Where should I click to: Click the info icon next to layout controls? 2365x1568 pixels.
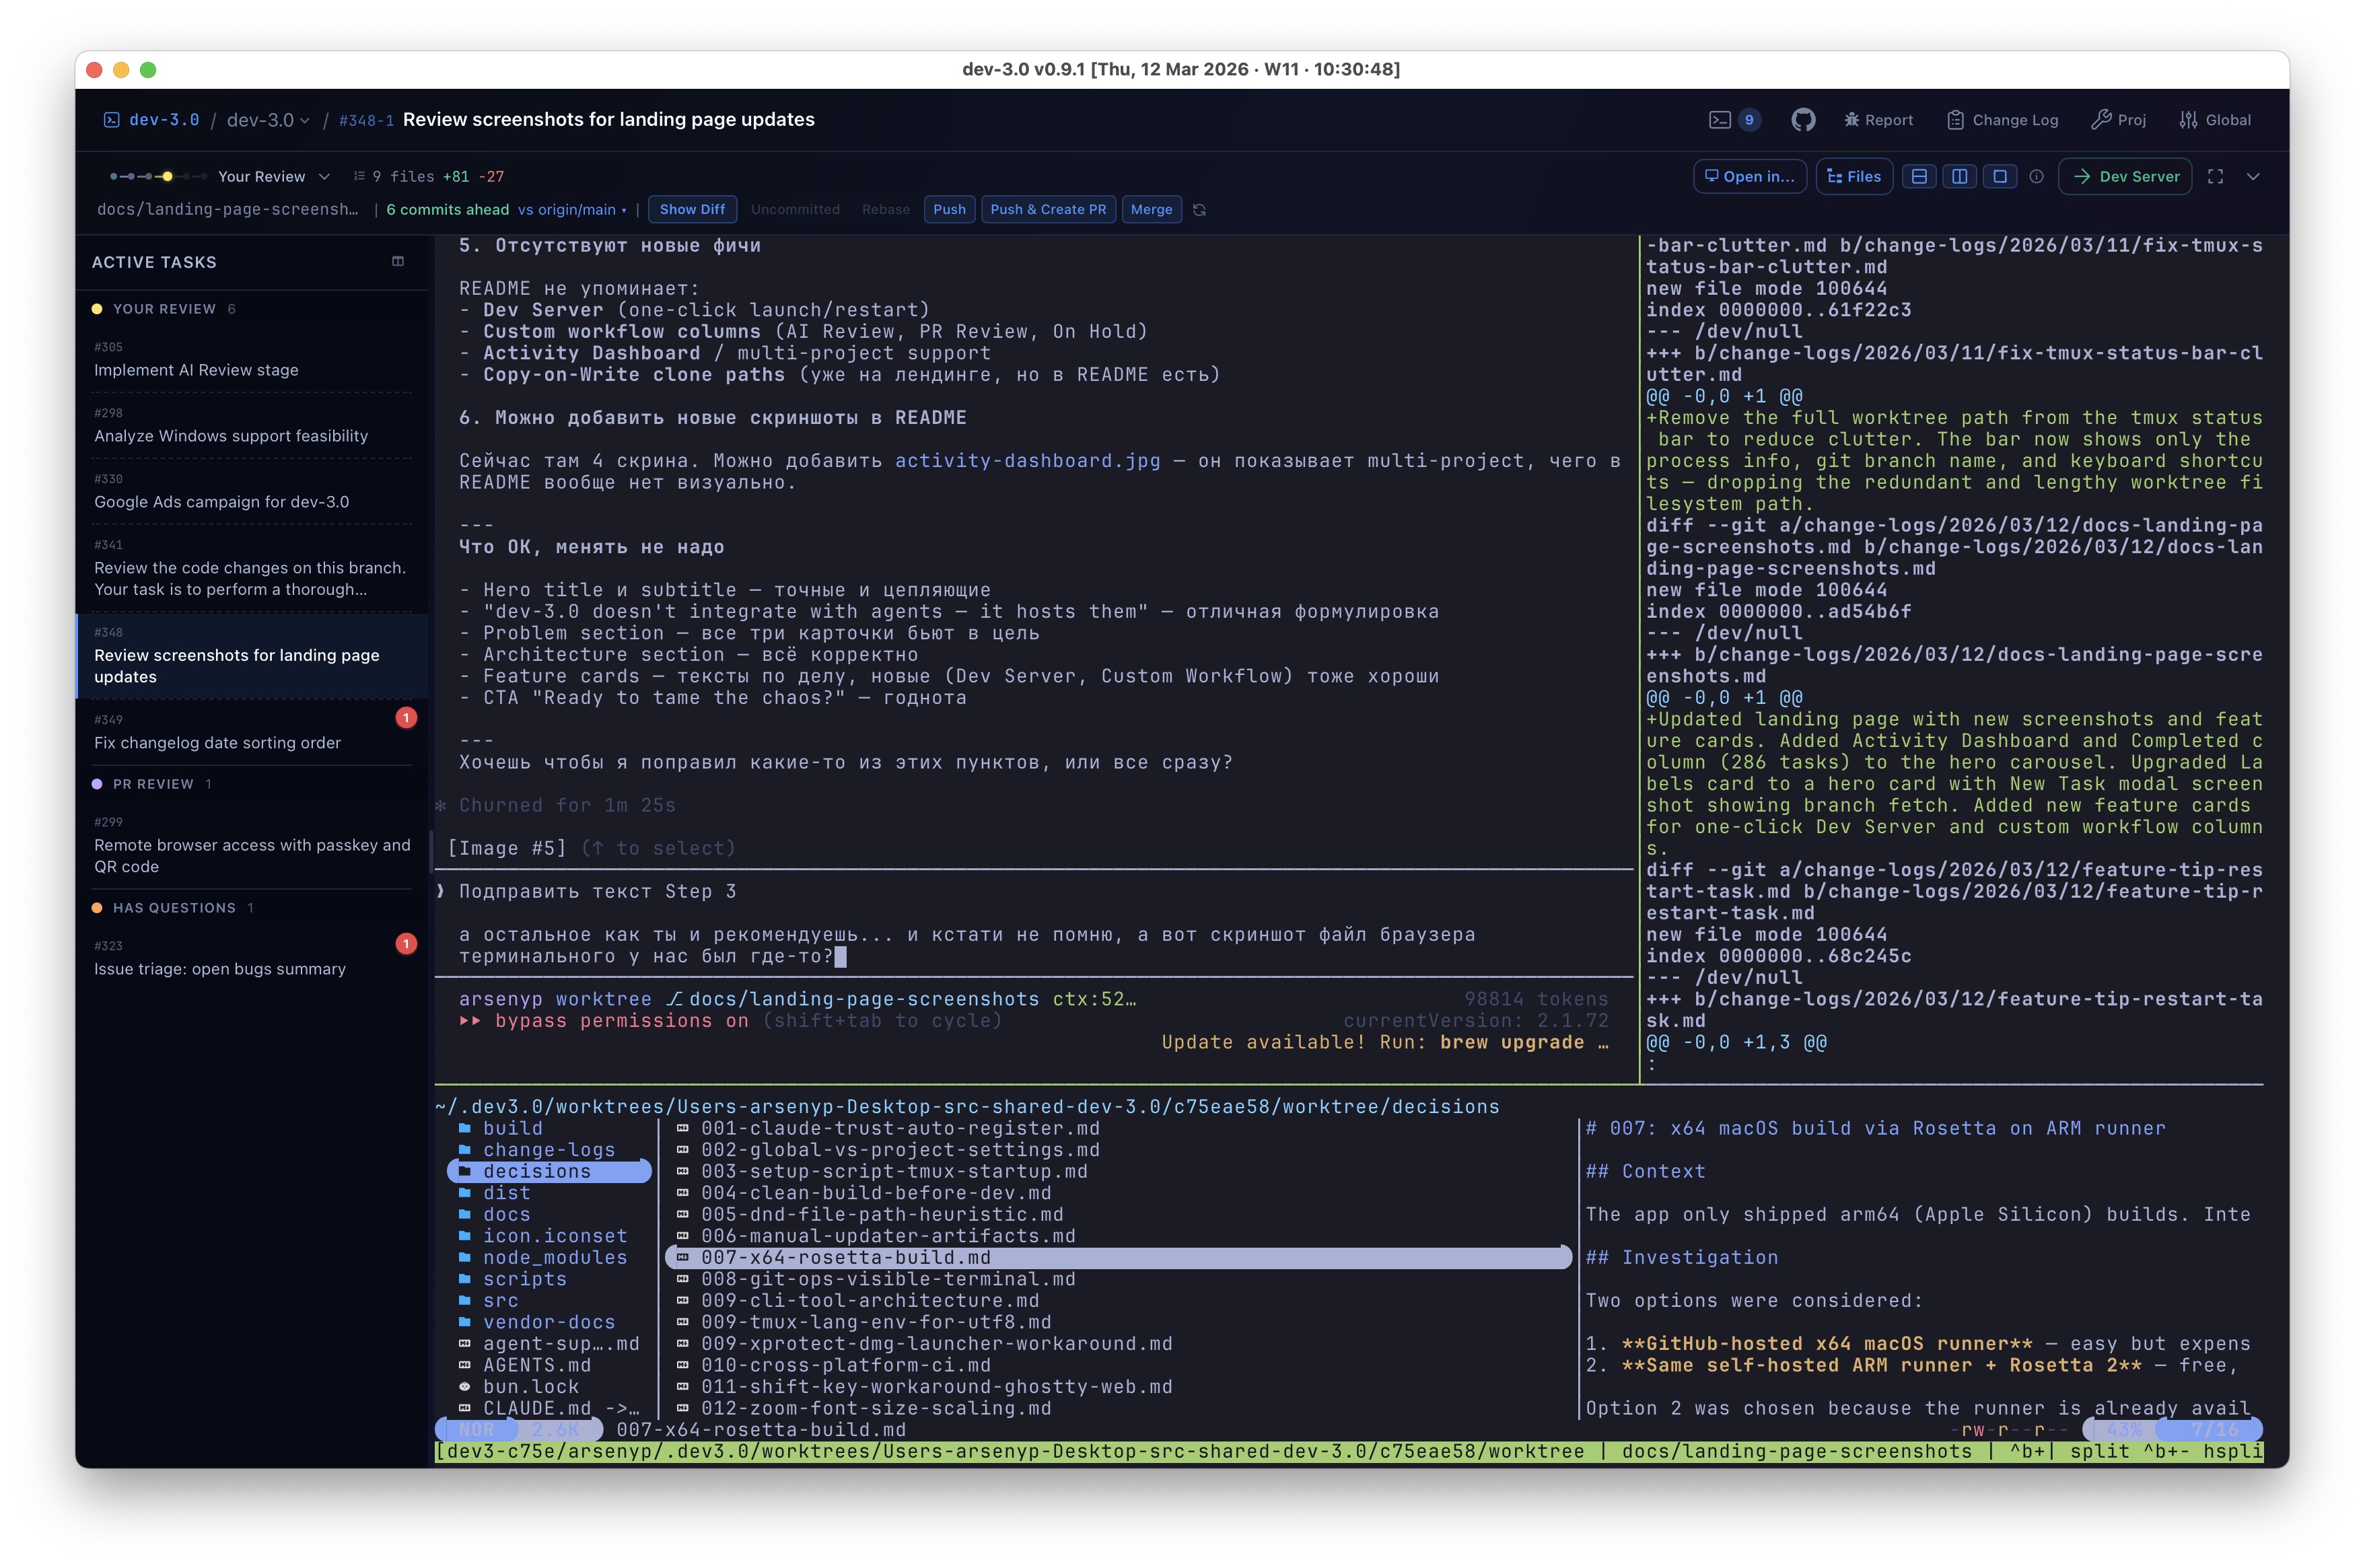2036,176
